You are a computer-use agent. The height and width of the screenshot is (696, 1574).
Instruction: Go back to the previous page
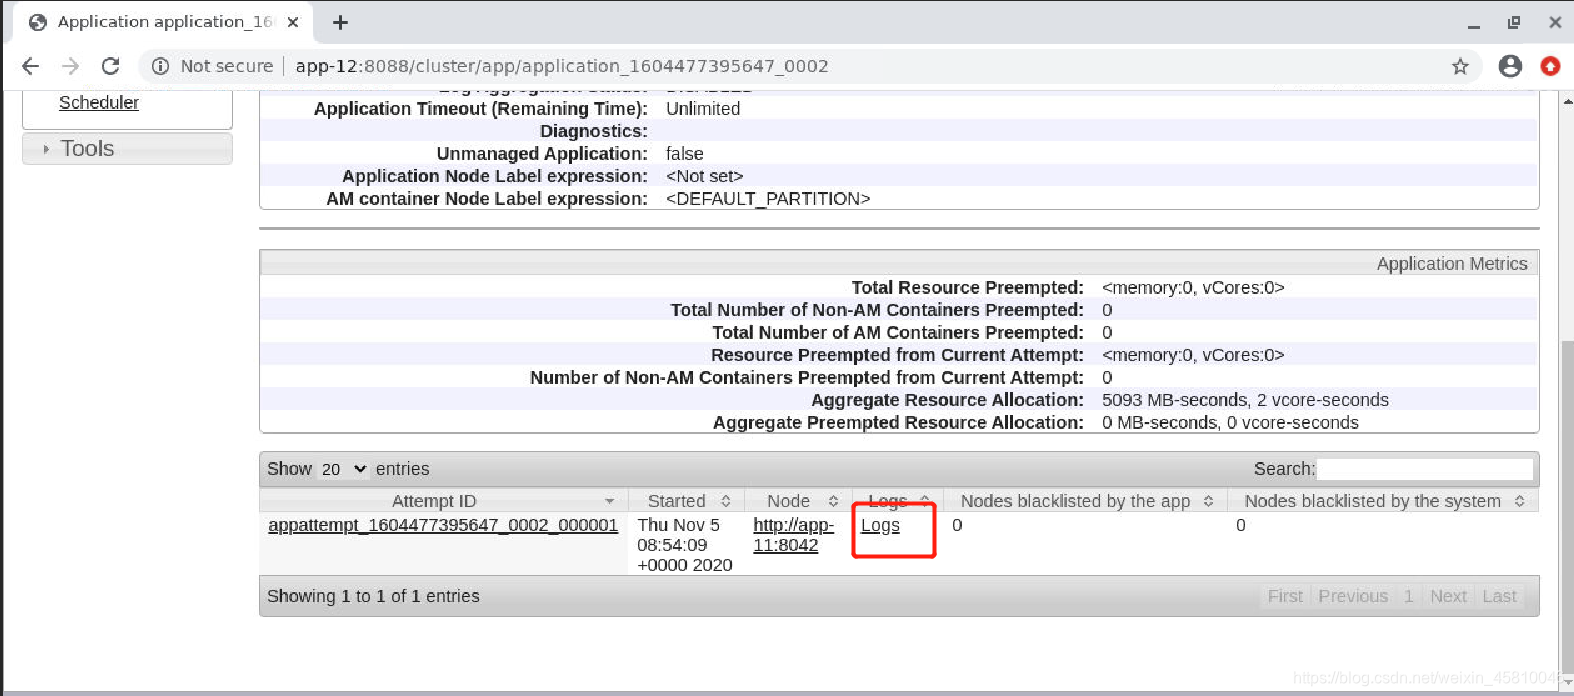(30, 66)
